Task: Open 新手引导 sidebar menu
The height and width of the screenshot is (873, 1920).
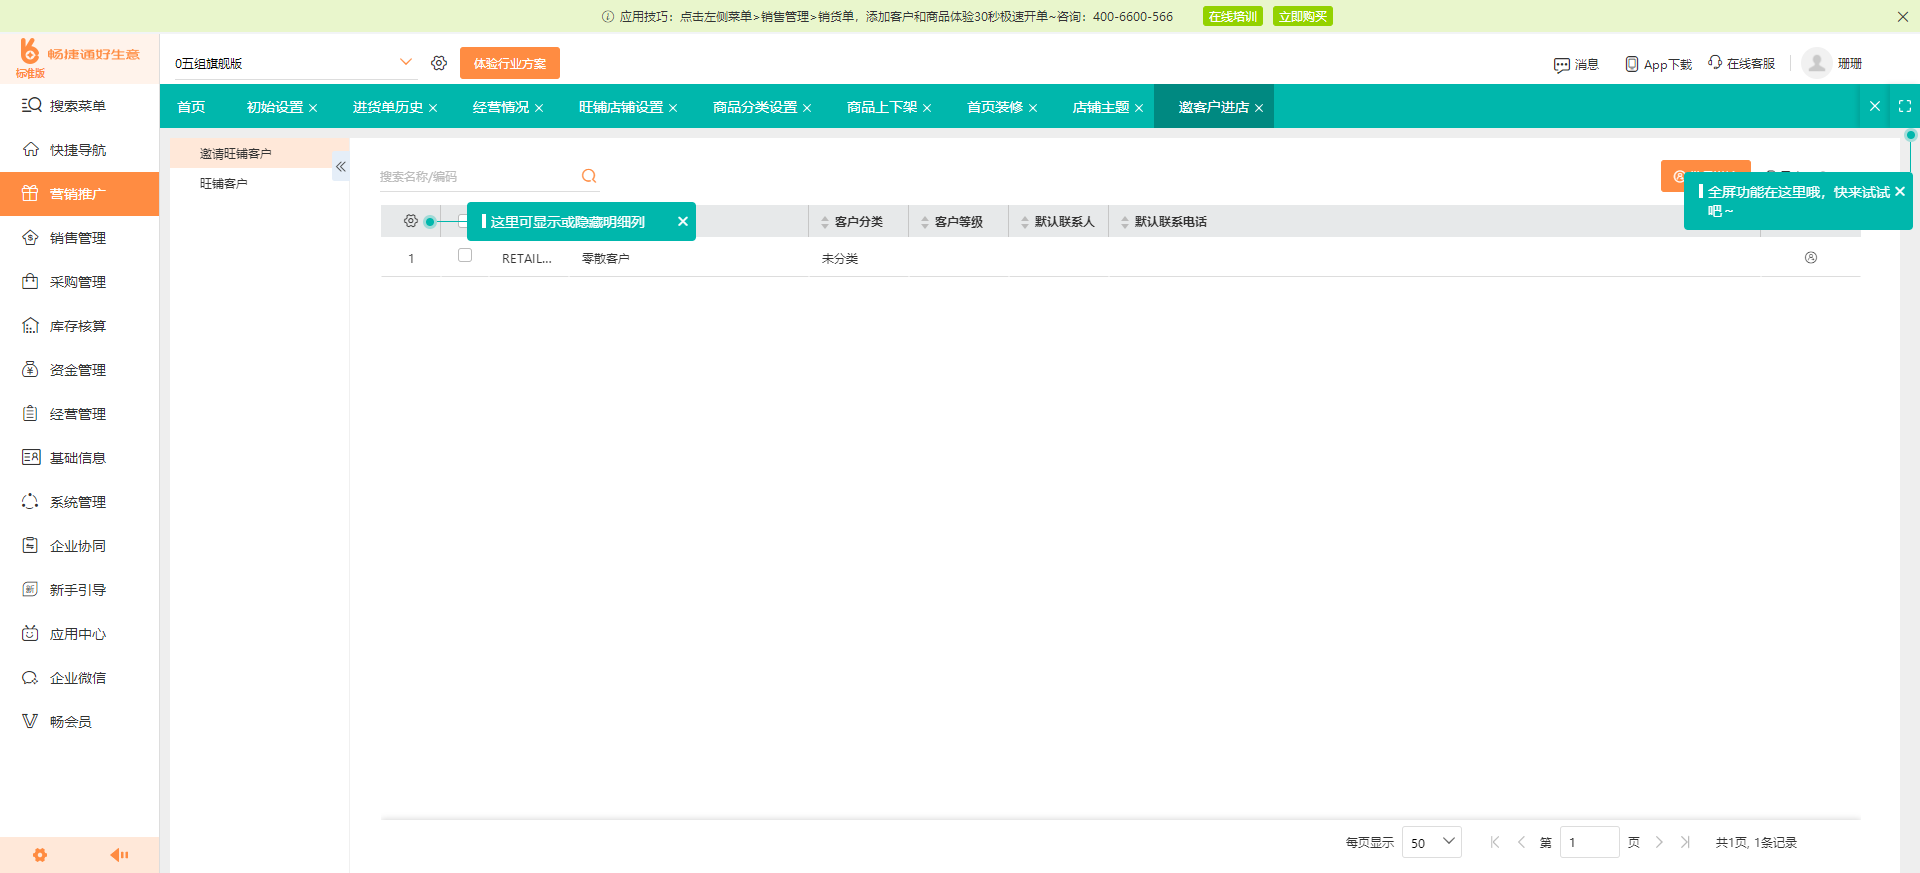Action: click(79, 590)
